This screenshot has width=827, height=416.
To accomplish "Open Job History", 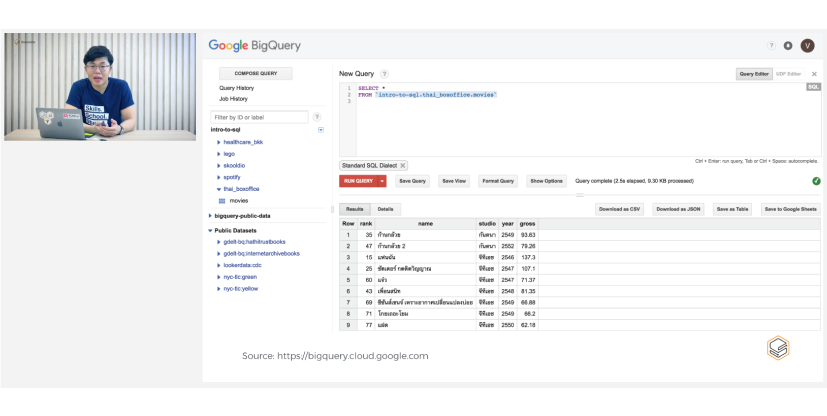I will click(x=233, y=99).
